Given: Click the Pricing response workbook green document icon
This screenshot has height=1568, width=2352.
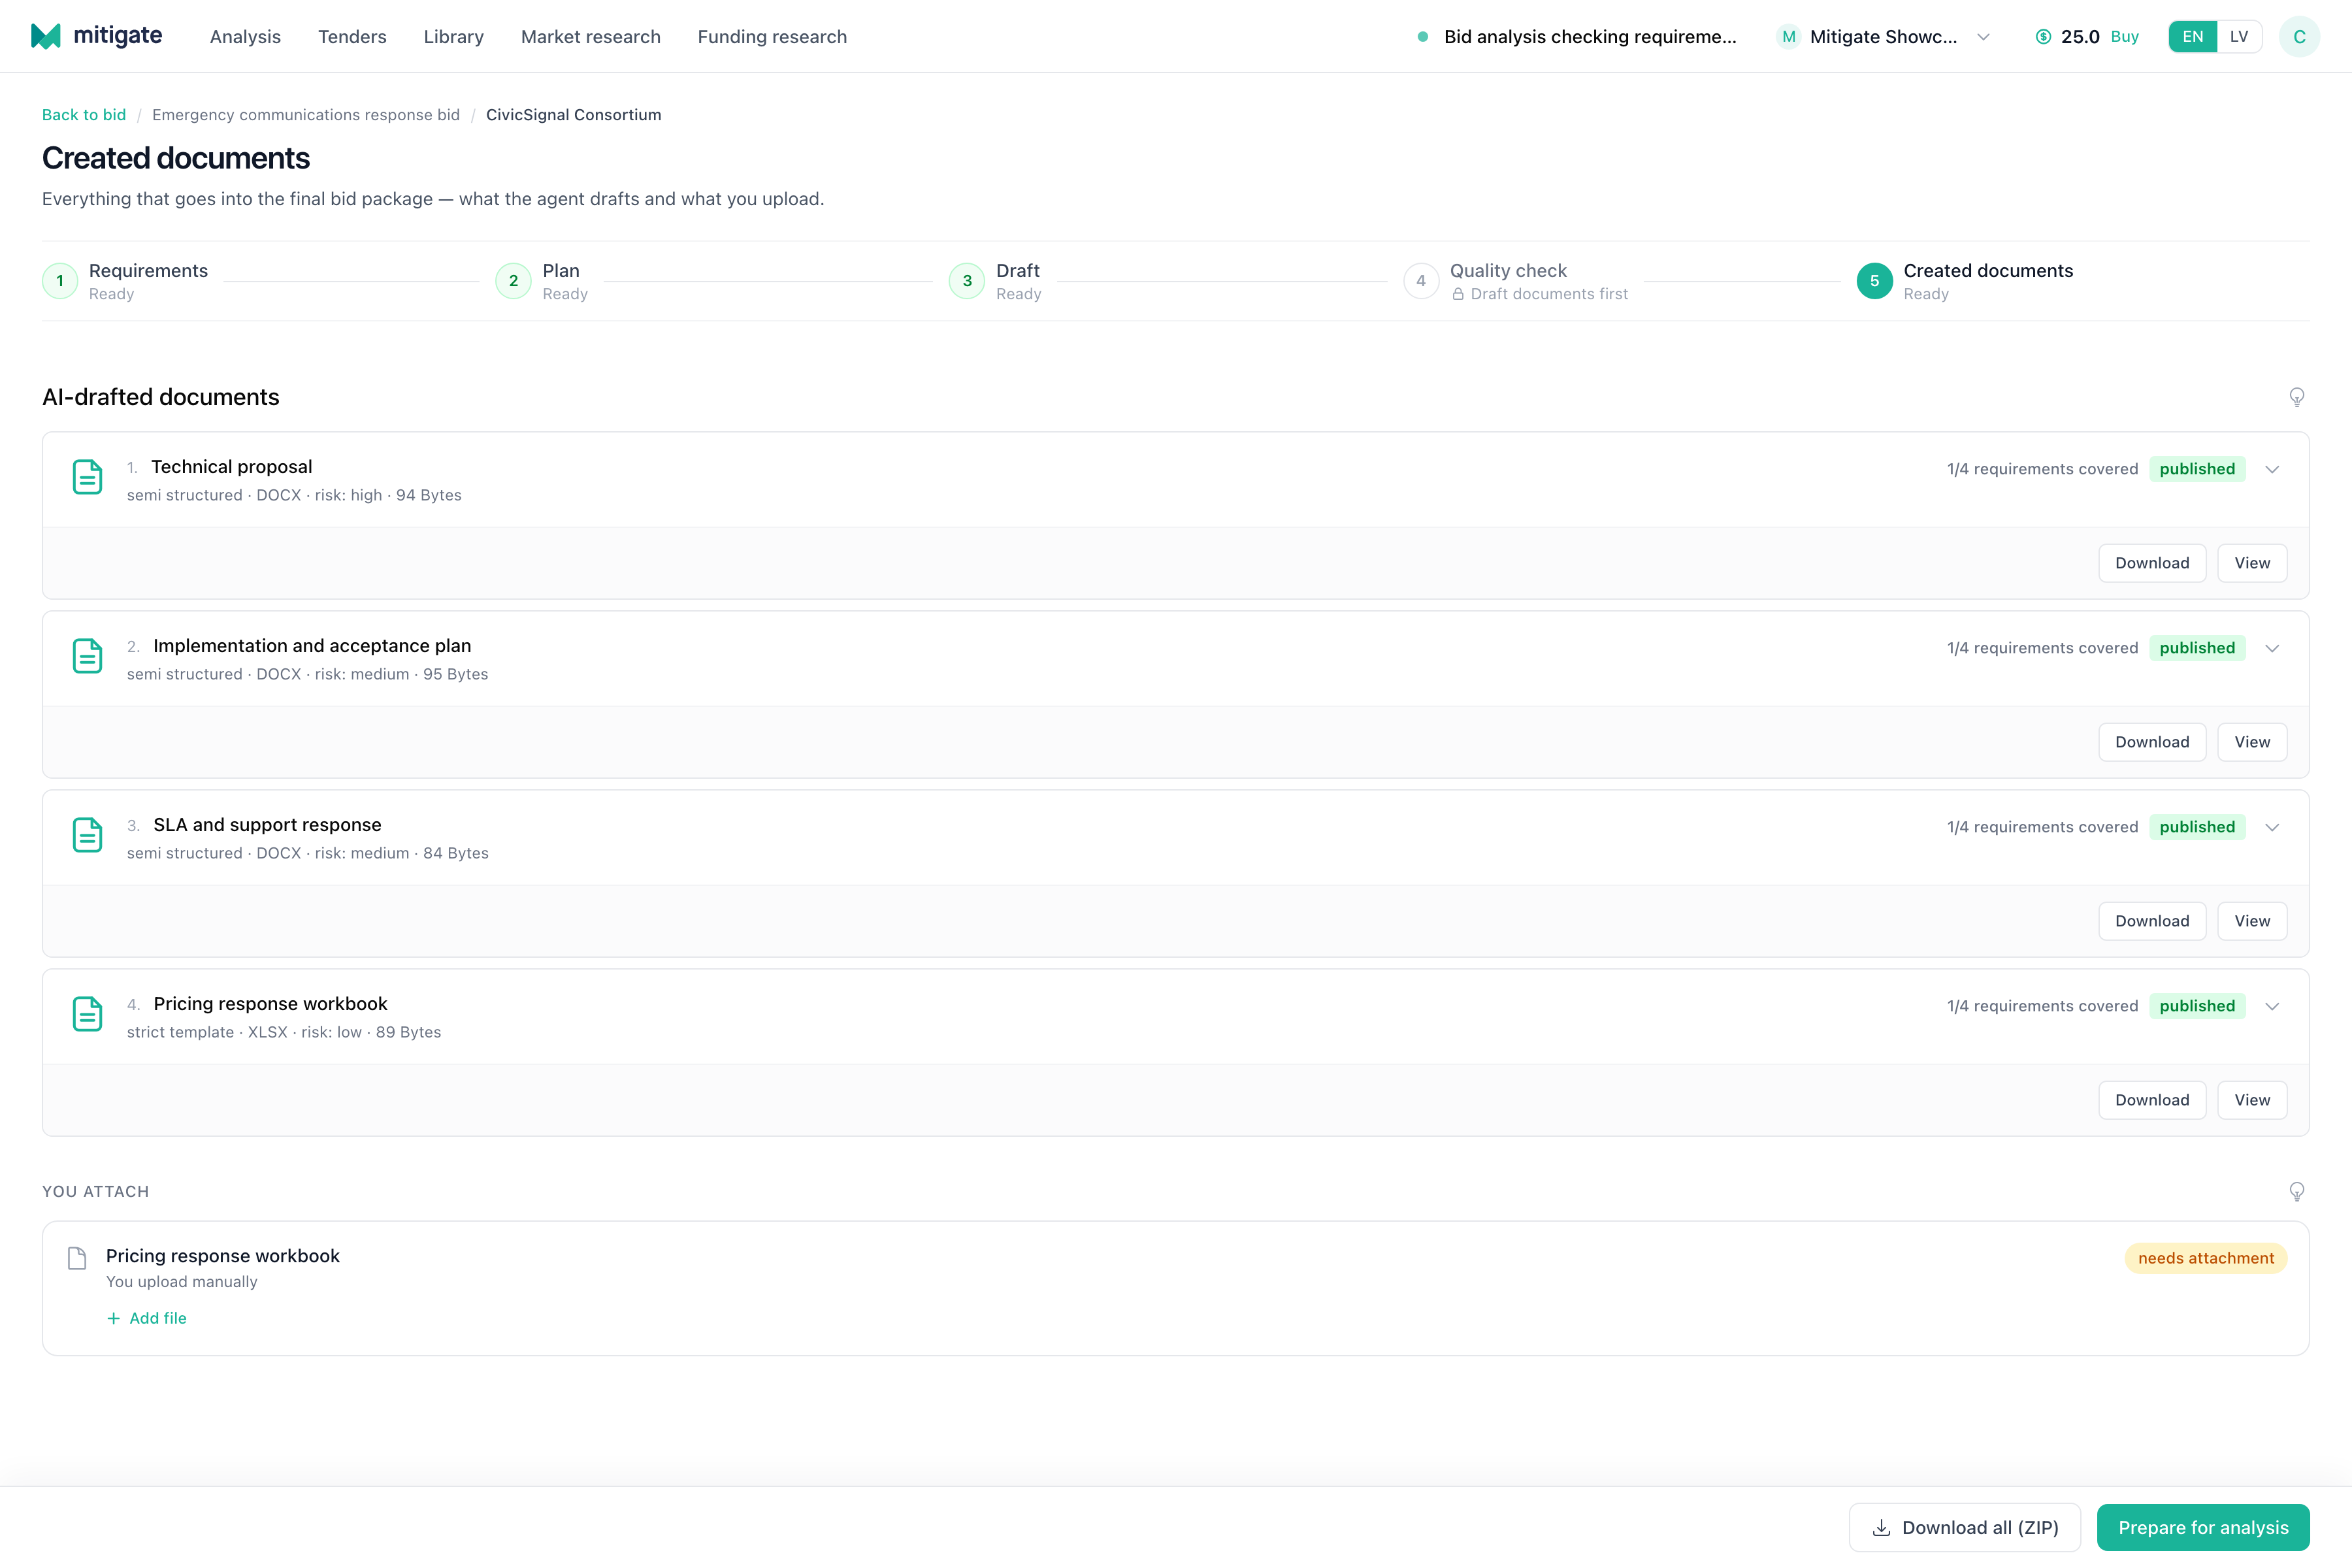Looking at the screenshot, I should (x=88, y=1014).
